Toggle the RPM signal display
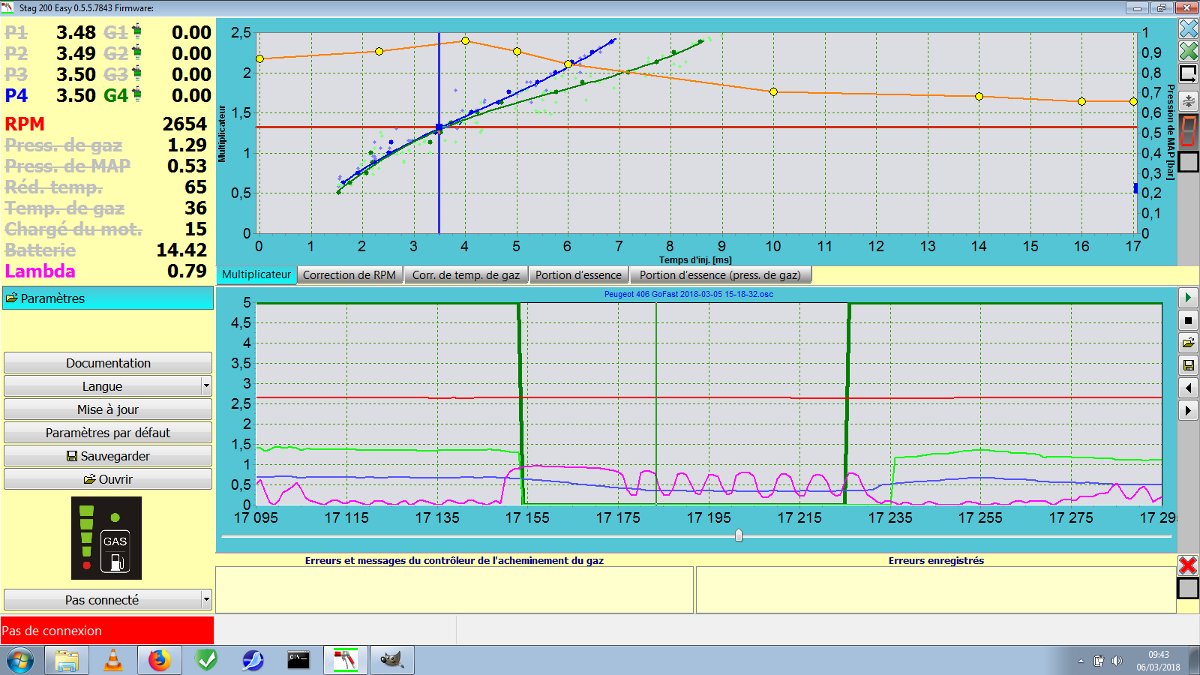 pyautogui.click(x=24, y=124)
